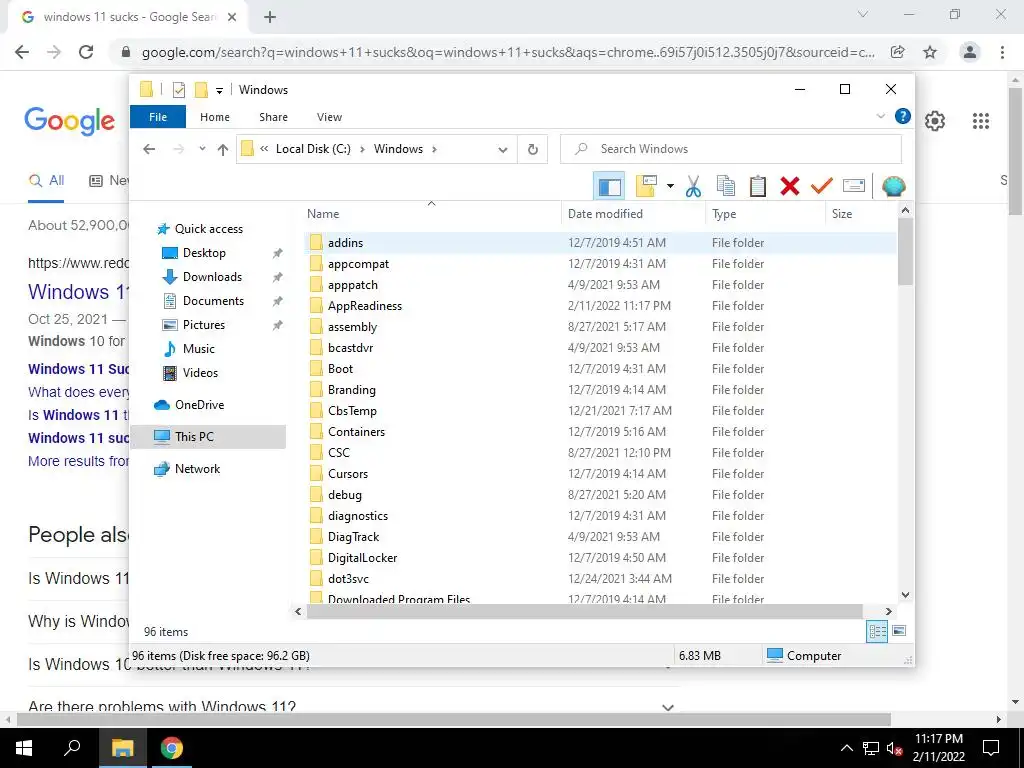Image resolution: width=1024 pixels, height=768 pixels.
Task: Switch to Details view icon at bottom
Action: [877, 632]
